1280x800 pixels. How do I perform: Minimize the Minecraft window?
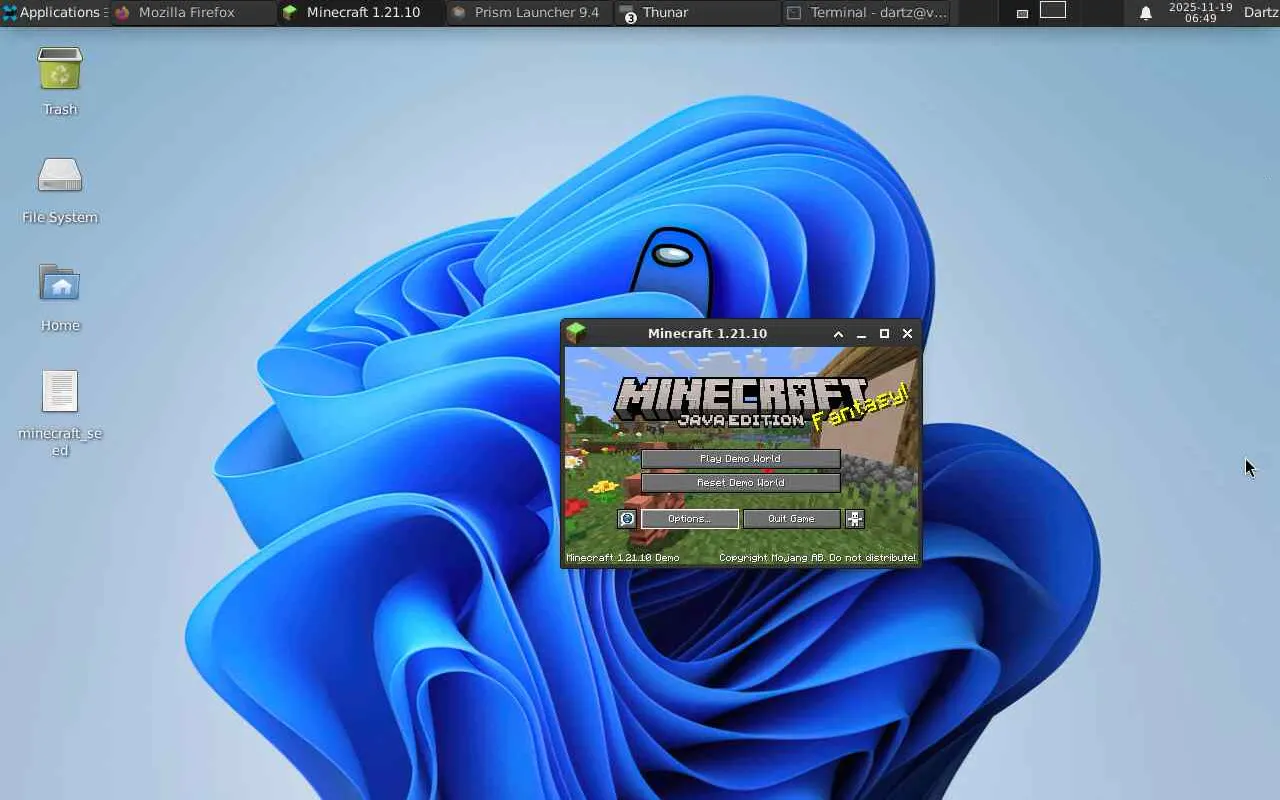861,334
